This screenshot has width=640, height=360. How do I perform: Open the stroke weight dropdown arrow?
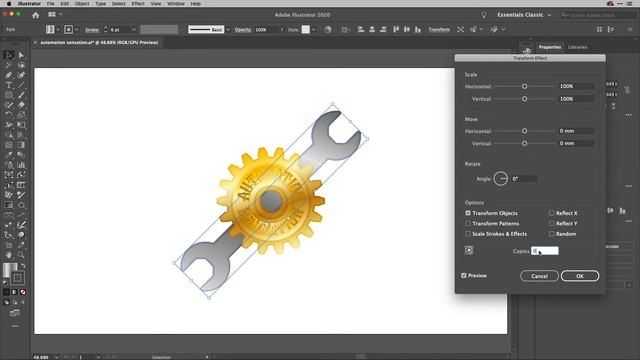[x=133, y=29]
